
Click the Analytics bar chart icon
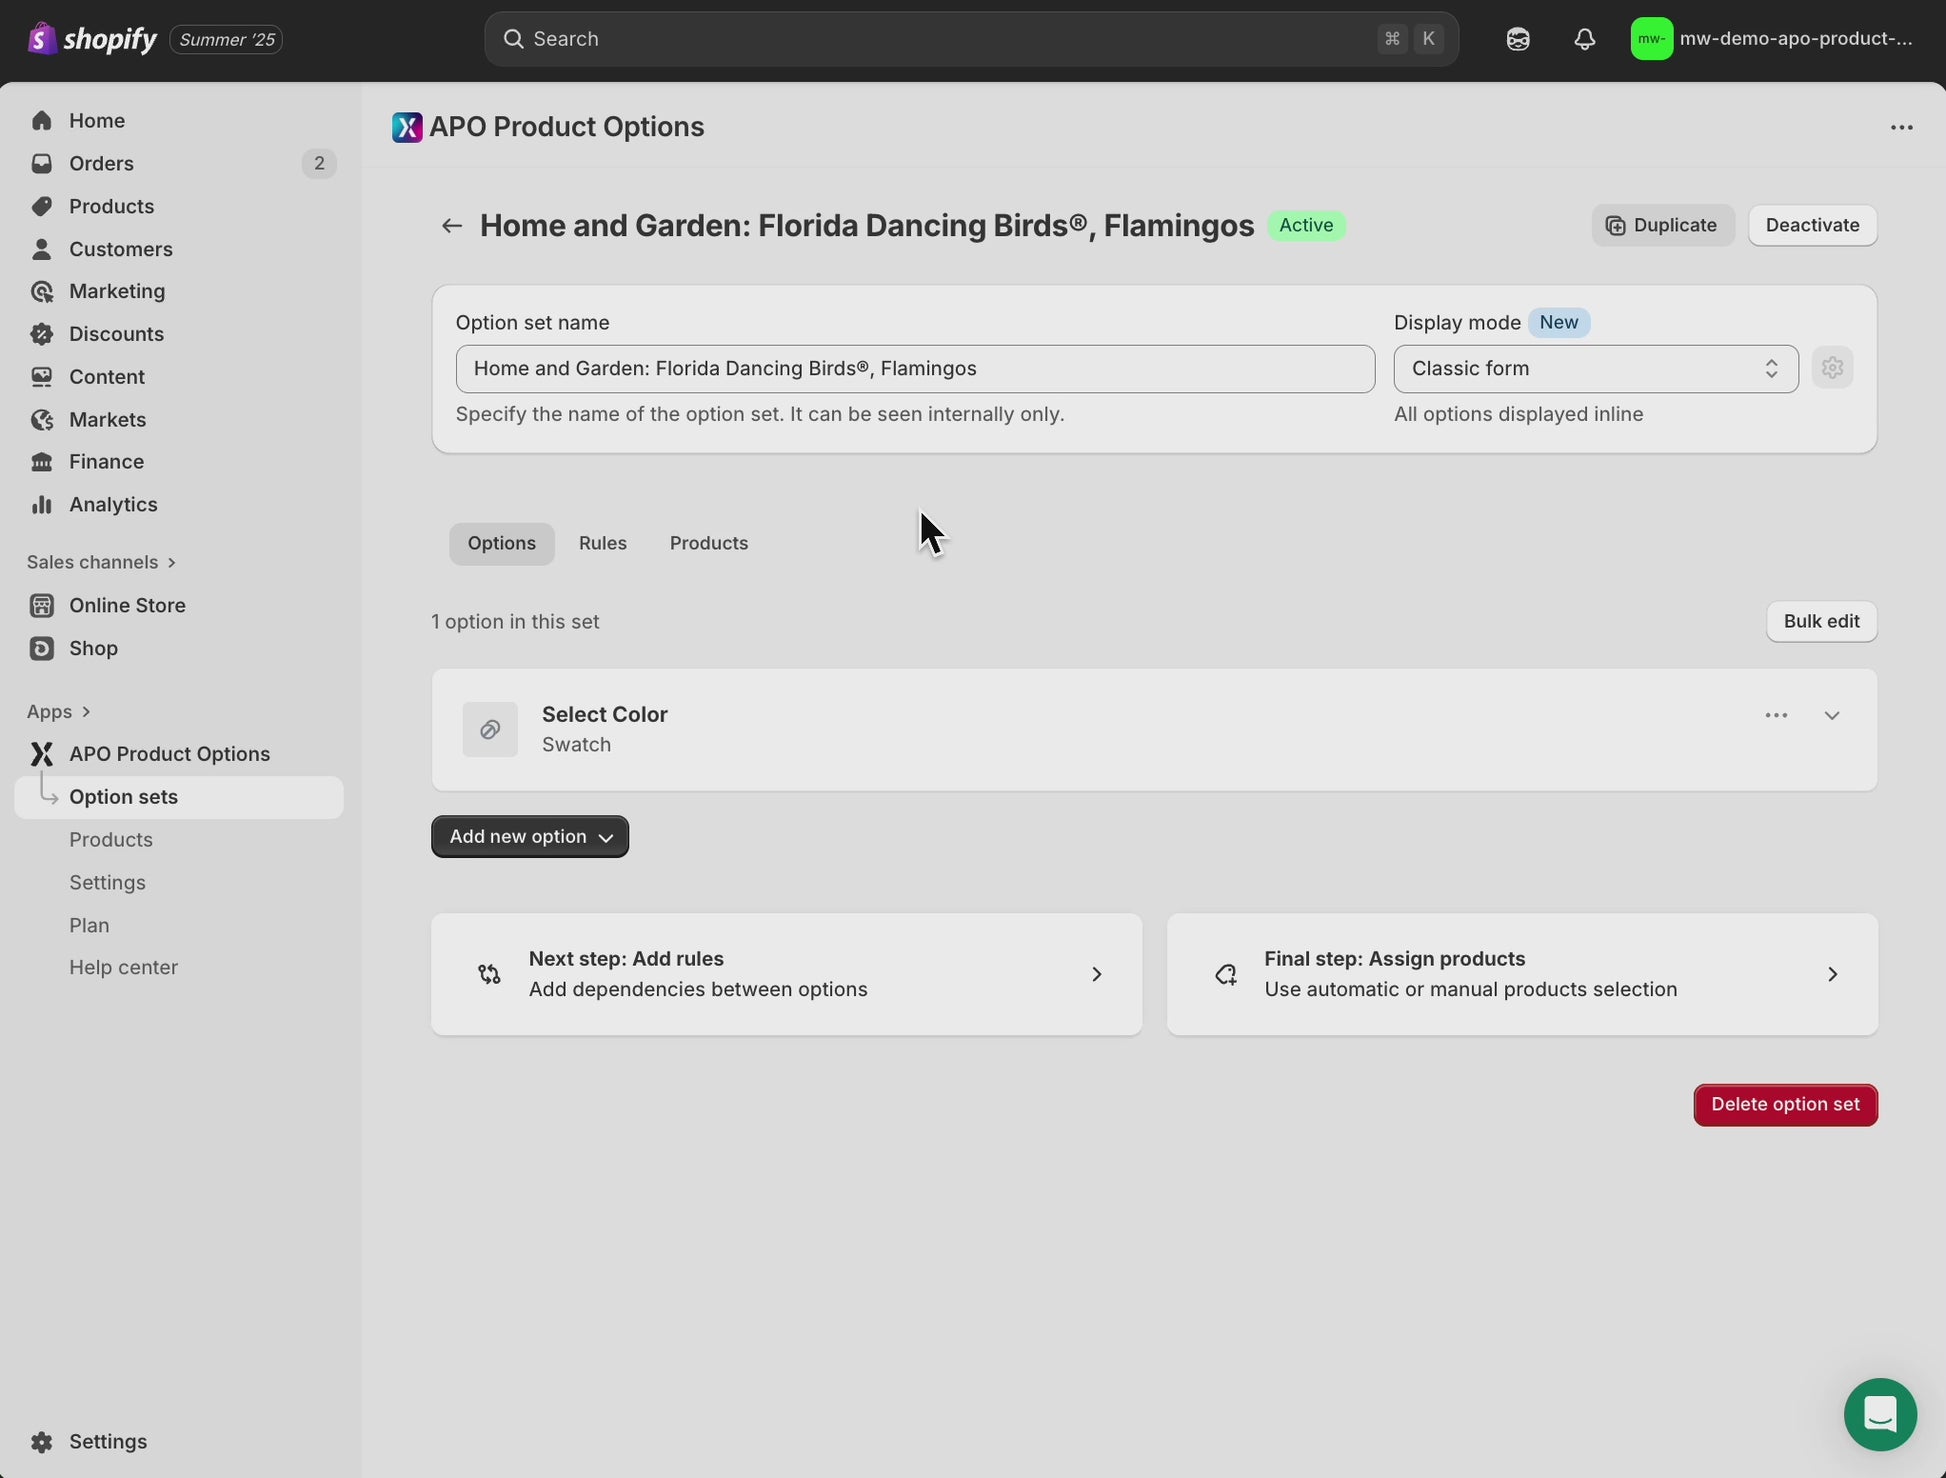point(42,505)
